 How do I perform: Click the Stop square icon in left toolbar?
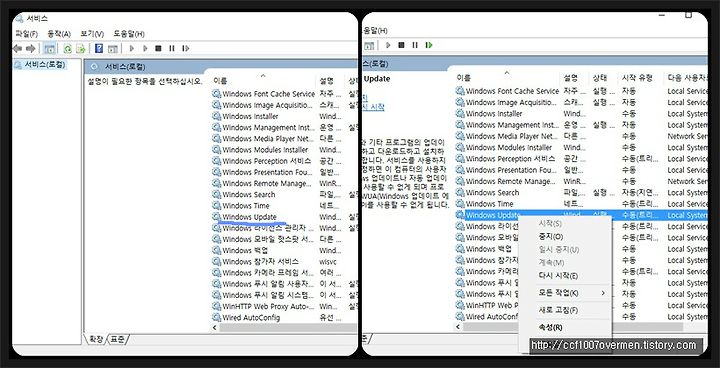click(x=158, y=48)
